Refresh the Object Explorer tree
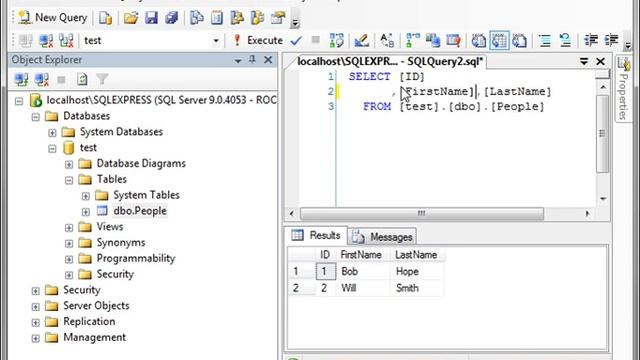 [x=82, y=79]
